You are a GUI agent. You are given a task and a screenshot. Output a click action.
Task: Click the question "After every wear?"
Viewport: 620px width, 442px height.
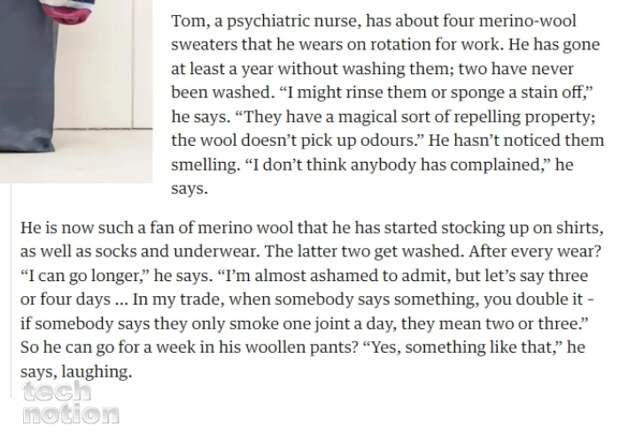(x=535, y=251)
